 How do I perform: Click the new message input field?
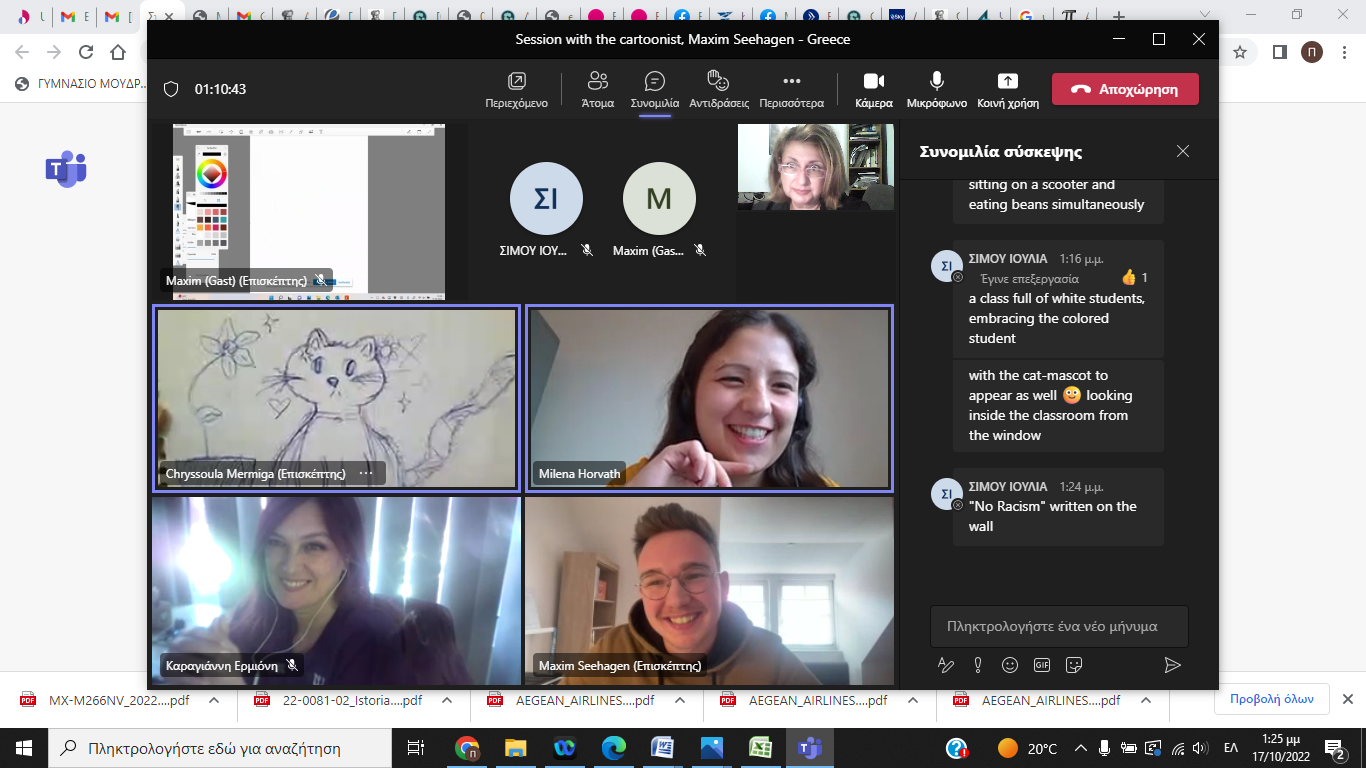pos(1058,626)
